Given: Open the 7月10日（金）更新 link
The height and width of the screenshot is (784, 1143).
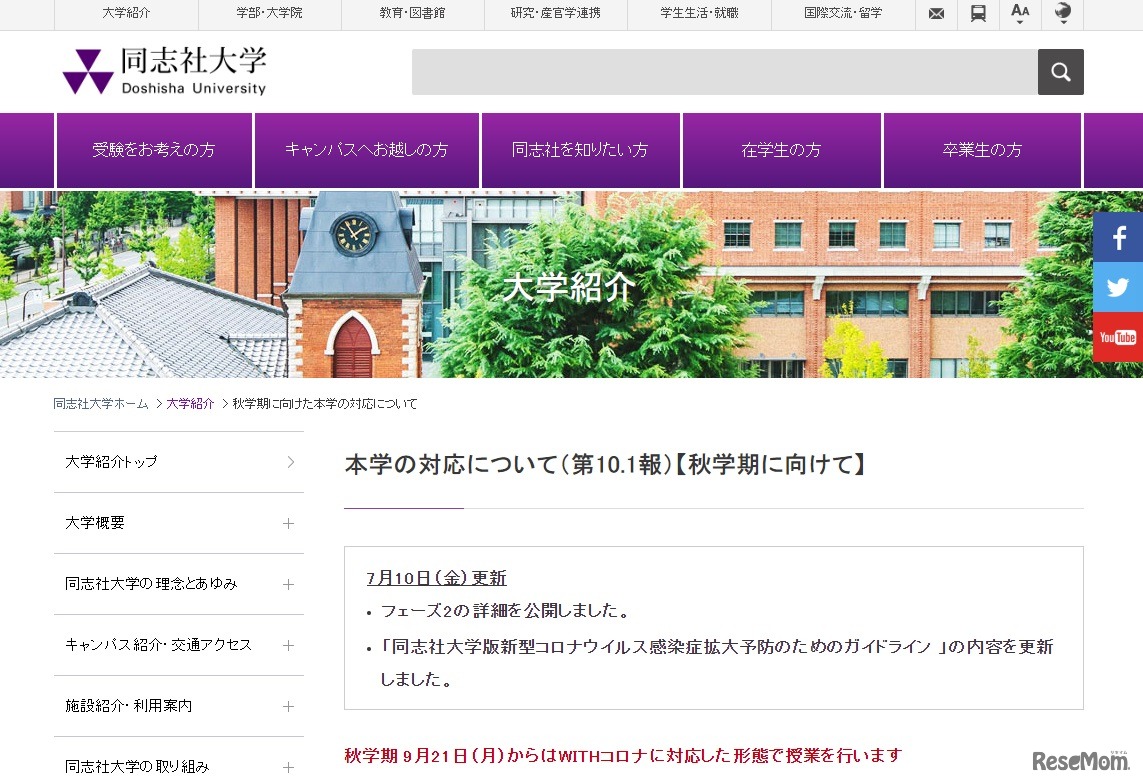Looking at the screenshot, I should tap(437, 577).
